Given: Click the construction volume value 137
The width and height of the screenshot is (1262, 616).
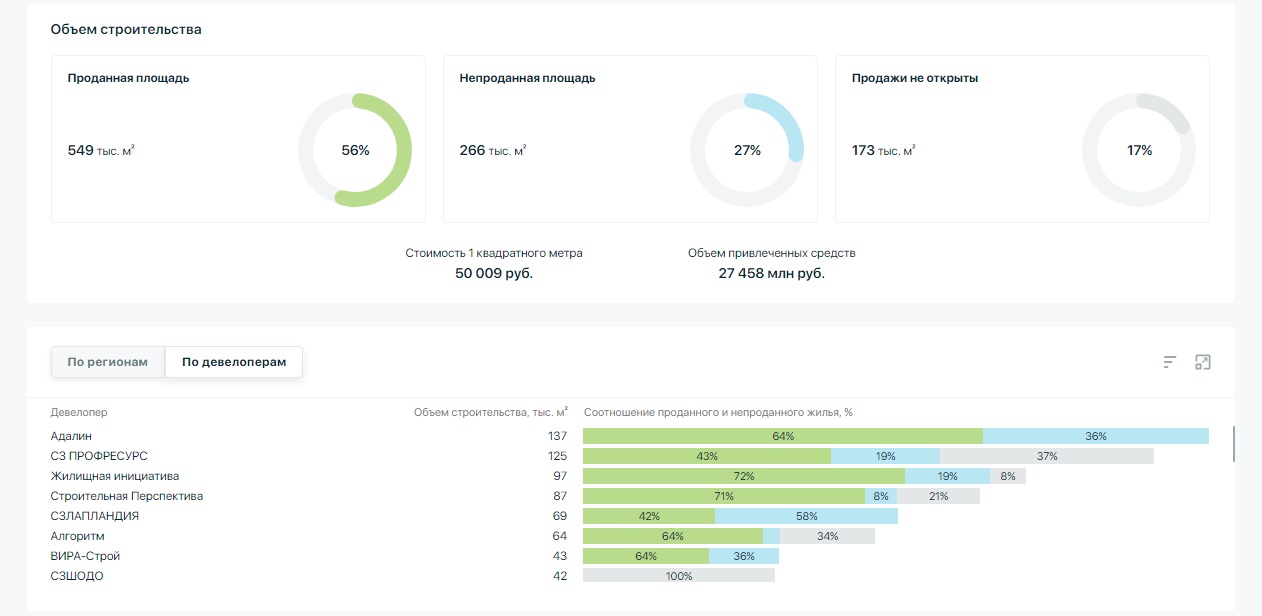Looking at the screenshot, I should pos(557,436).
